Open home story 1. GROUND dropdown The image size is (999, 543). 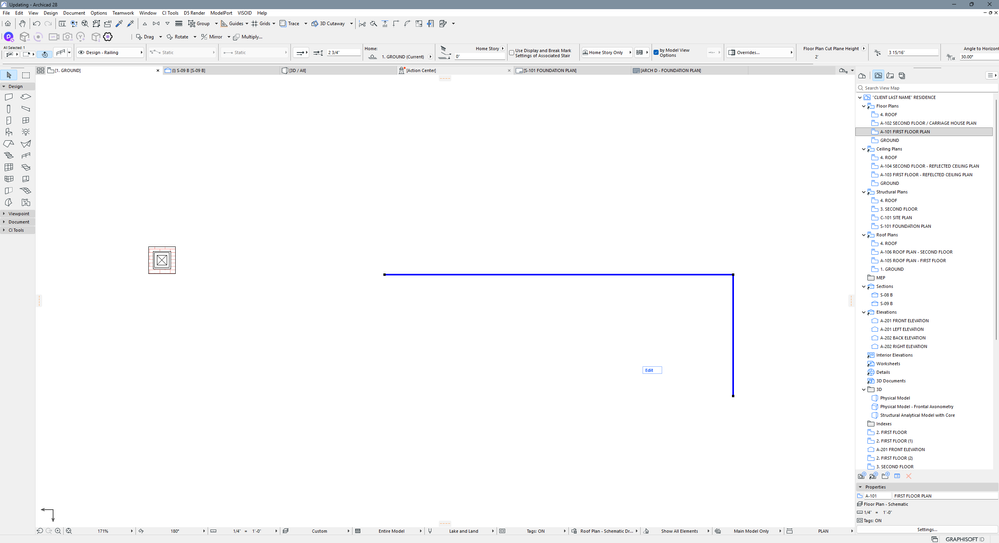tap(404, 57)
